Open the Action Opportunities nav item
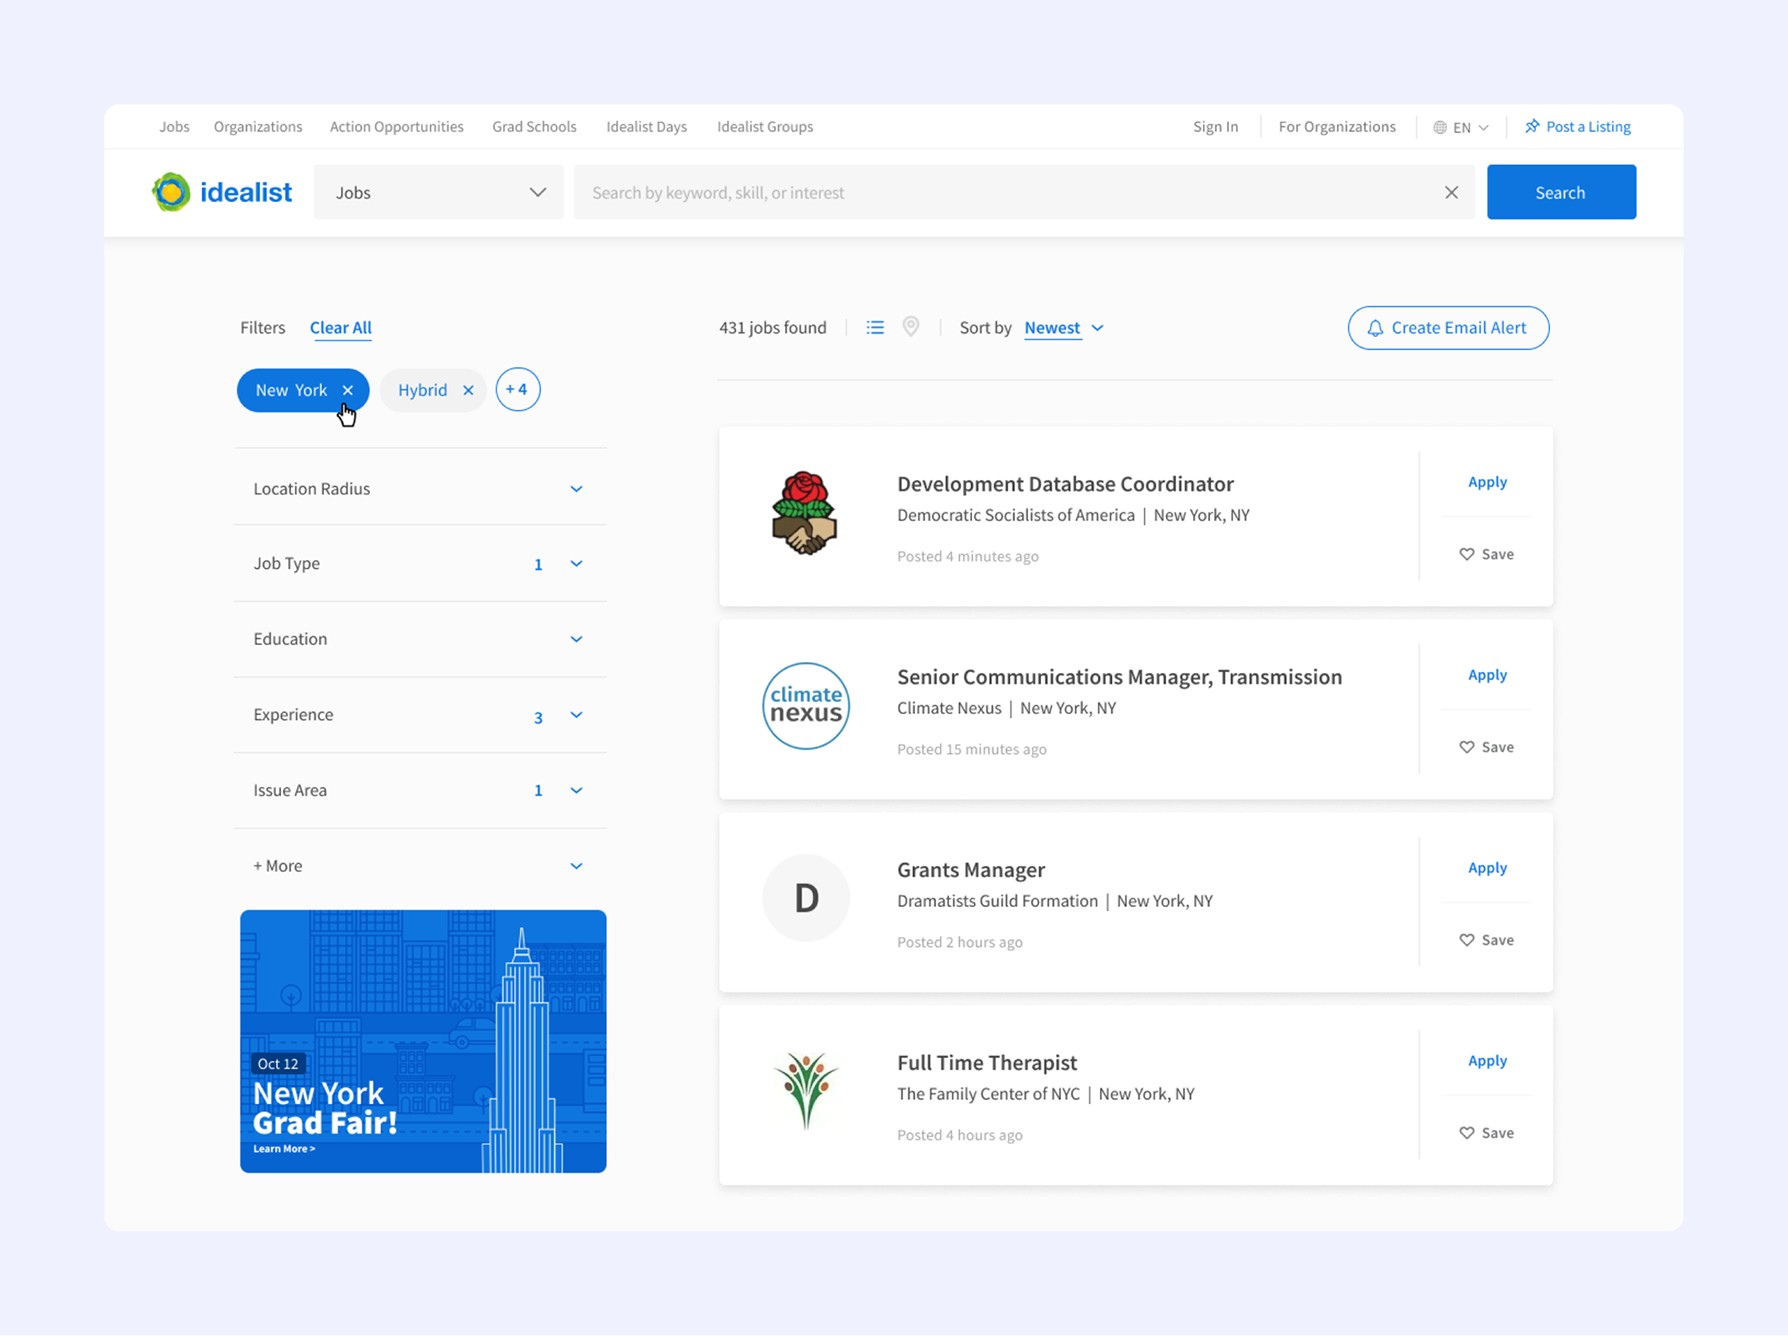The image size is (1788, 1336). point(397,127)
